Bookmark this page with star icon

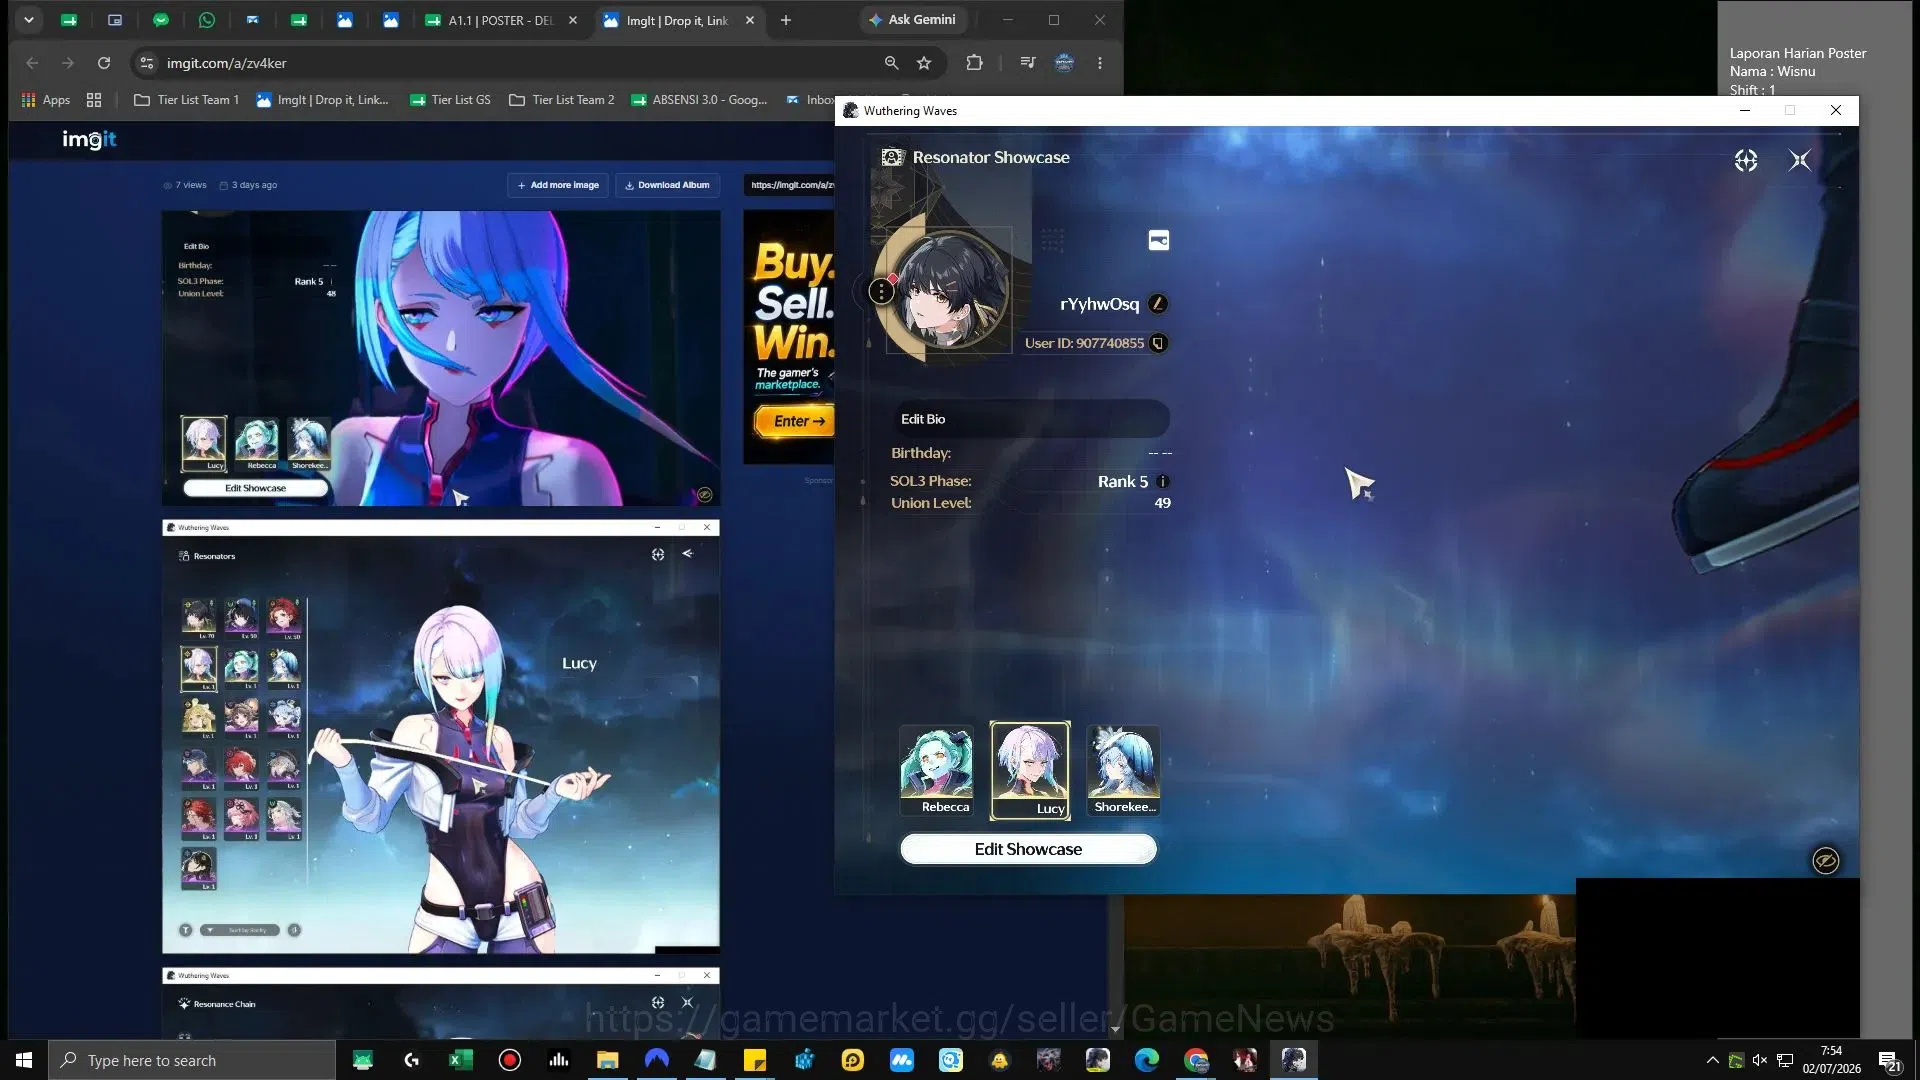click(x=924, y=63)
